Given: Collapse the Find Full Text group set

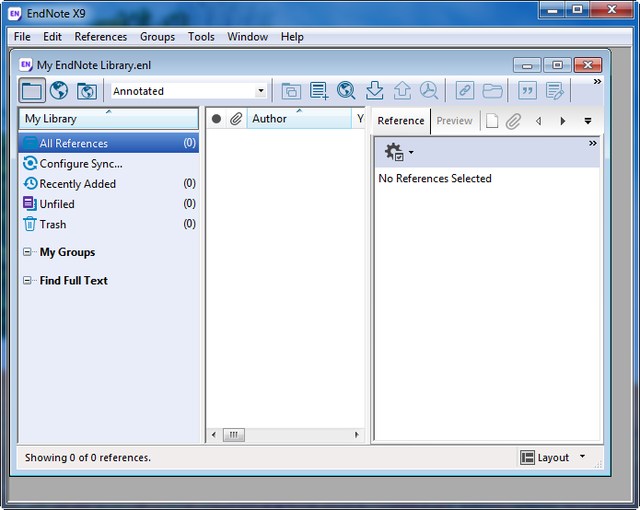Looking at the screenshot, I should [28, 281].
